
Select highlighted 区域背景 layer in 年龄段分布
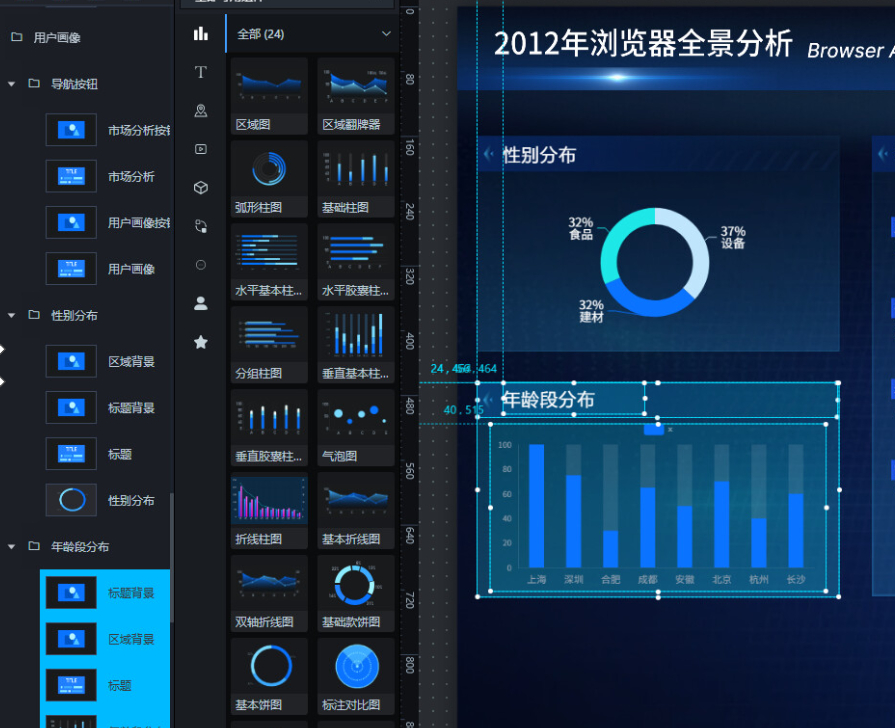tap(106, 639)
